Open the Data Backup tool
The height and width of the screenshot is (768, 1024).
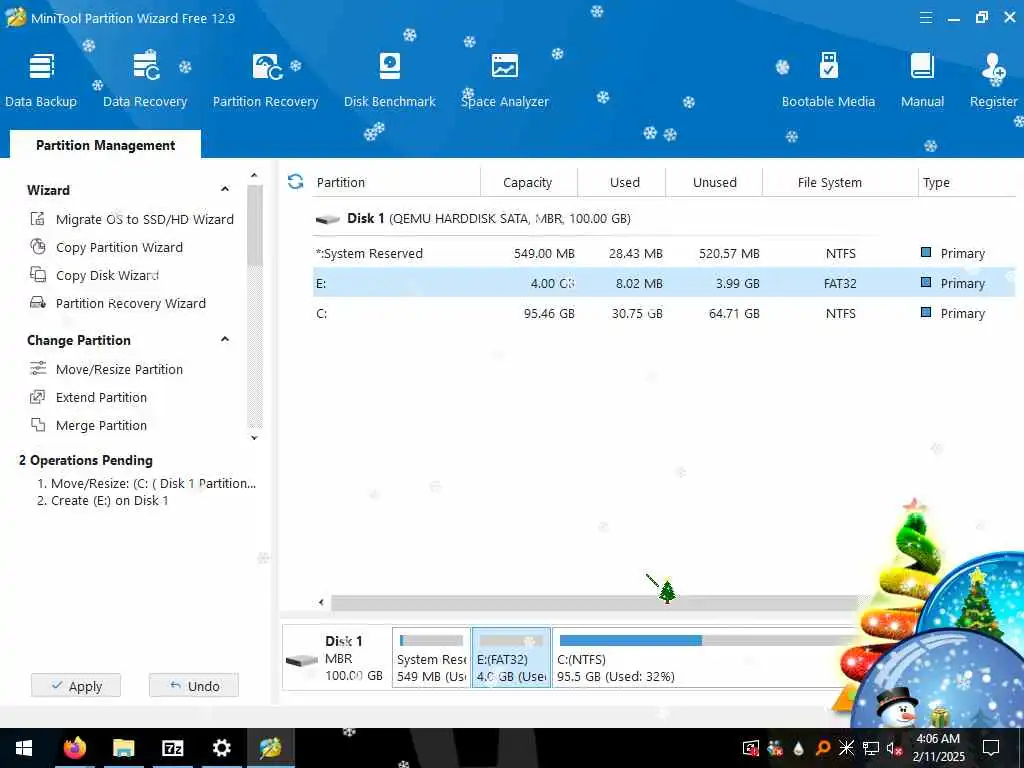(x=41, y=80)
